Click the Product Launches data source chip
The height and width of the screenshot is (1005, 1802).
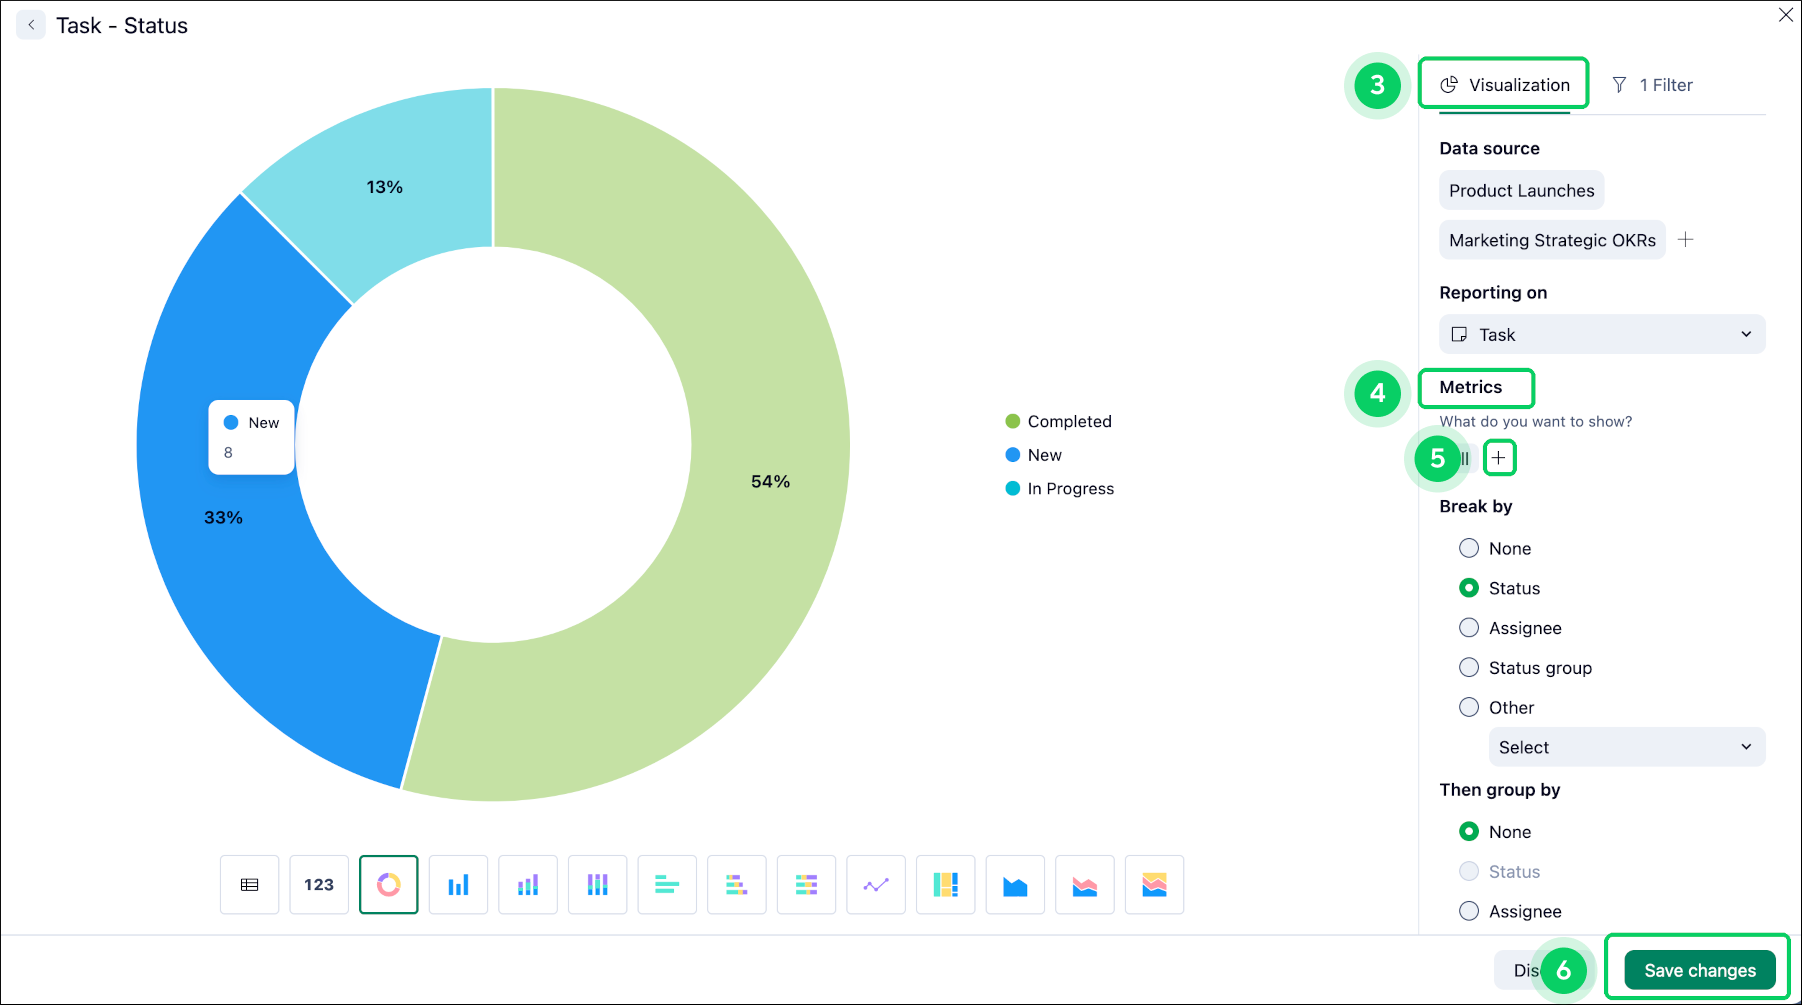pyautogui.click(x=1521, y=190)
